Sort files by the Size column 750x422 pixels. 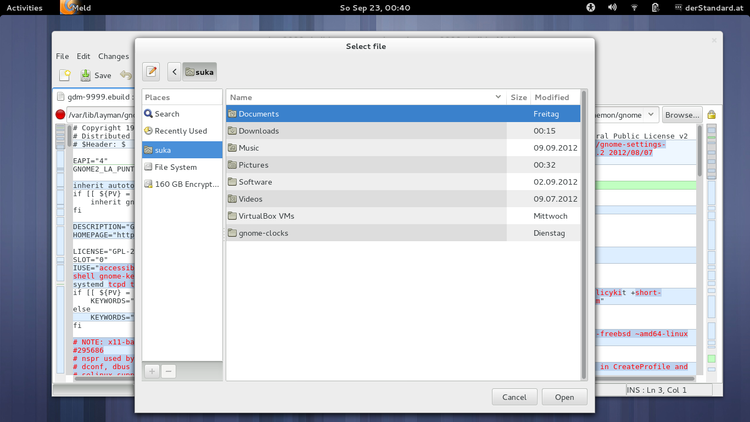(x=518, y=97)
